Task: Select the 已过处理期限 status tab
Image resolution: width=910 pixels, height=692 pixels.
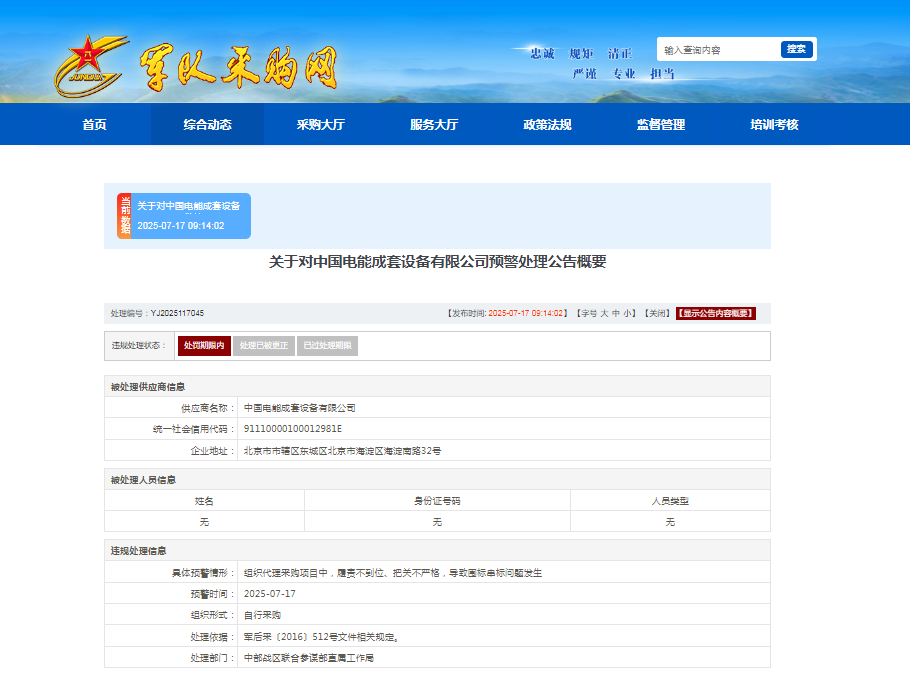Action: pyautogui.click(x=327, y=346)
